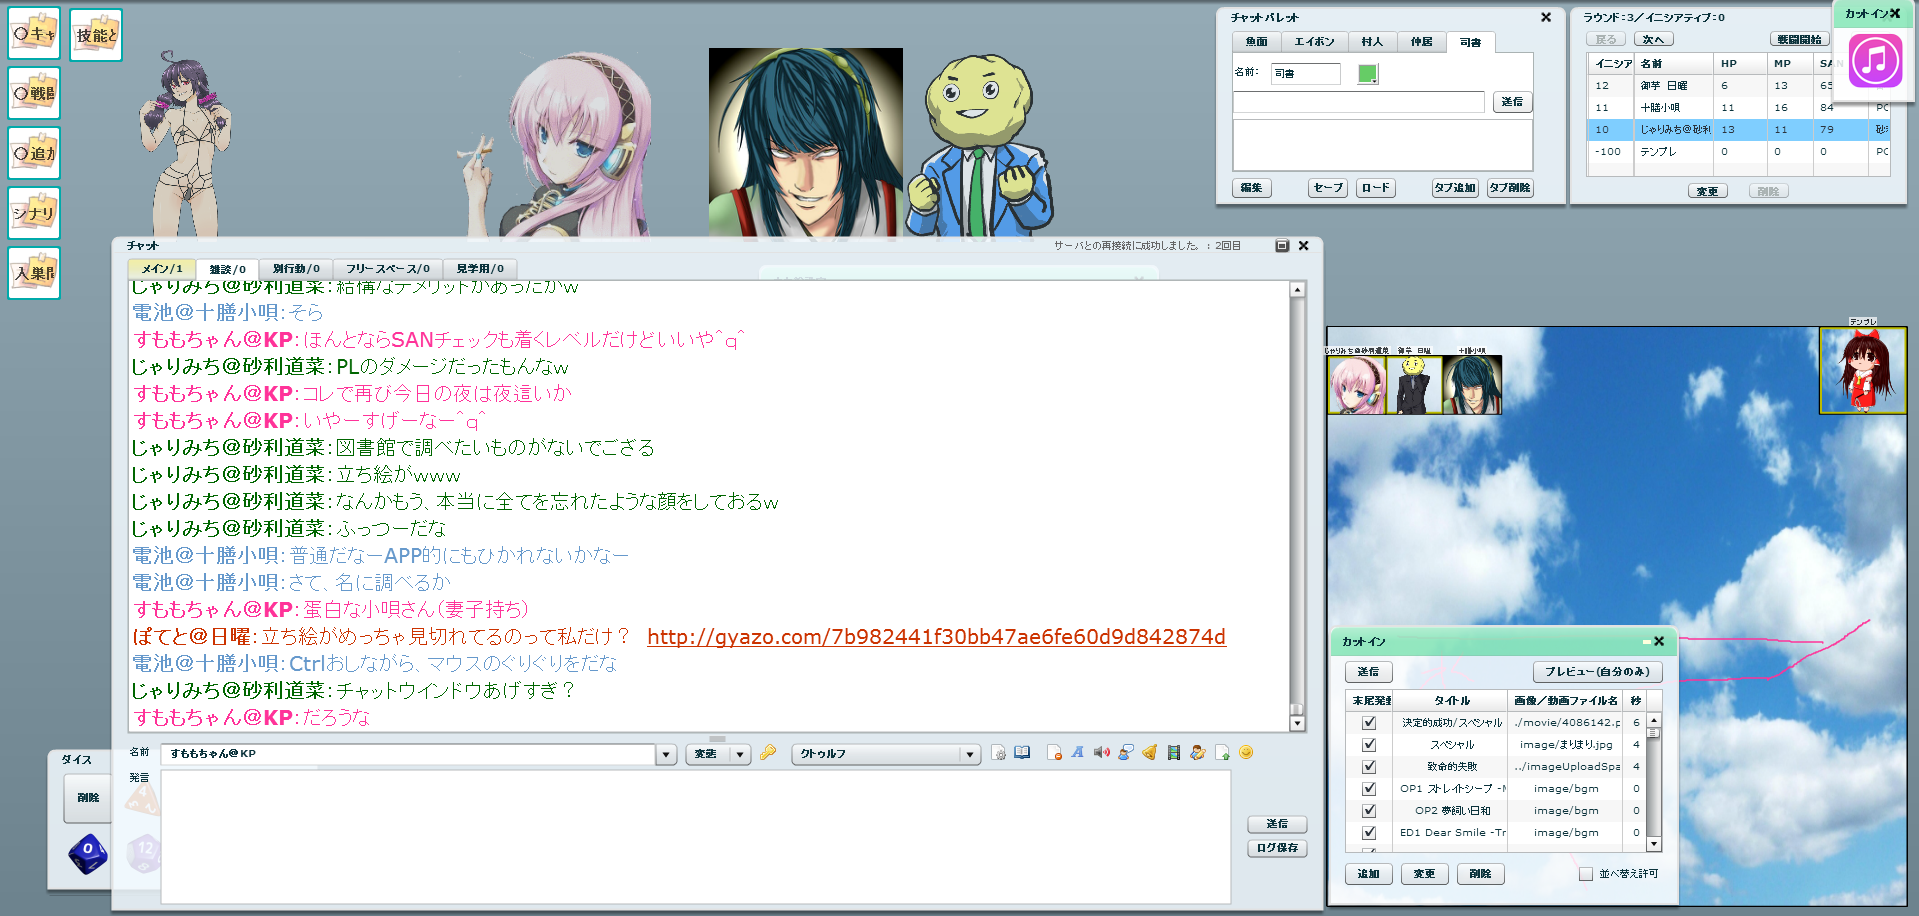The image size is (1919, 916).
Task: Open the blue letter A font icon
Action: [x=1077, y=753]
